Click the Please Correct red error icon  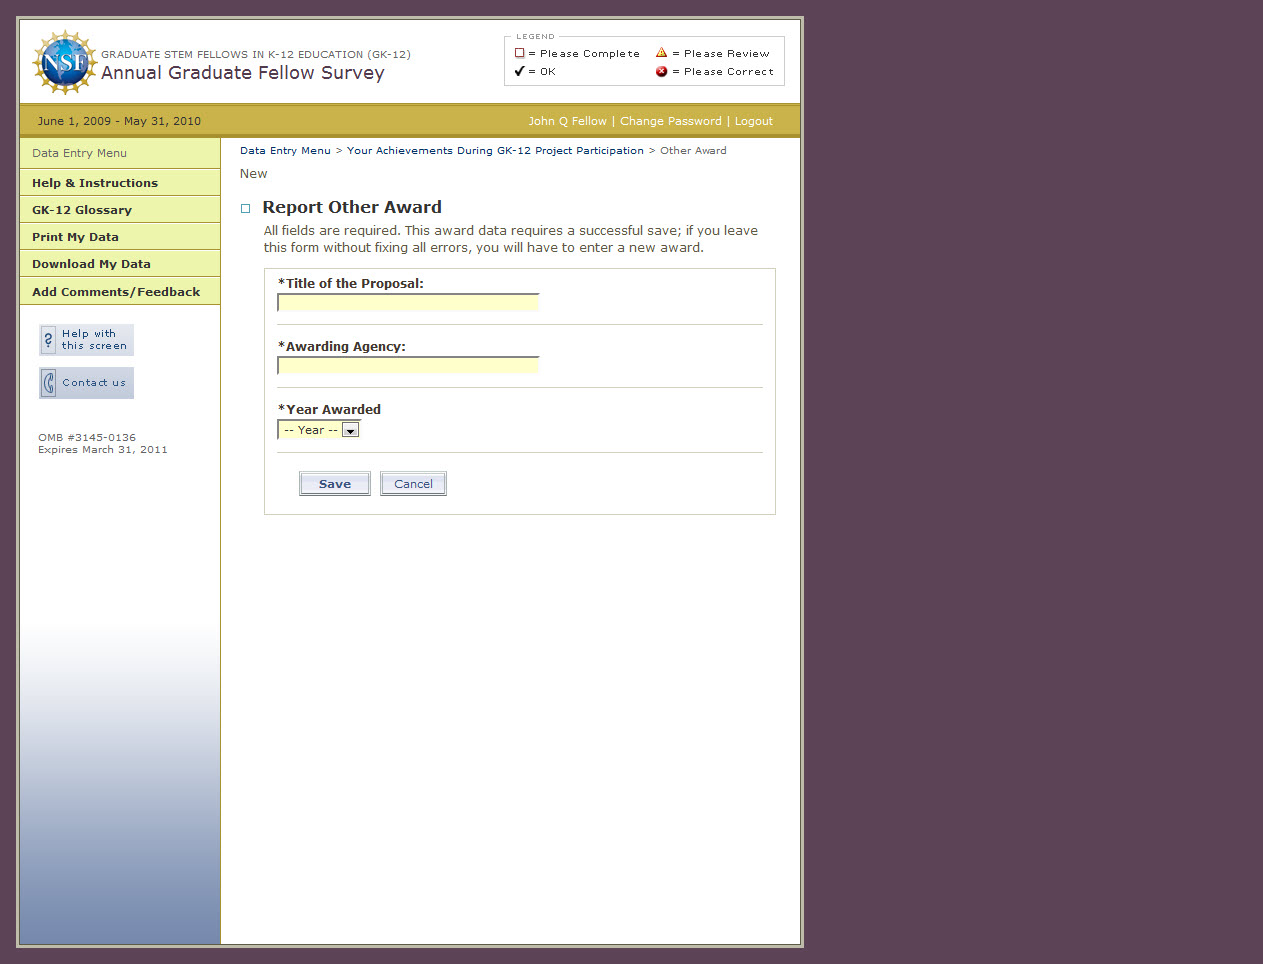coord(661,71)
